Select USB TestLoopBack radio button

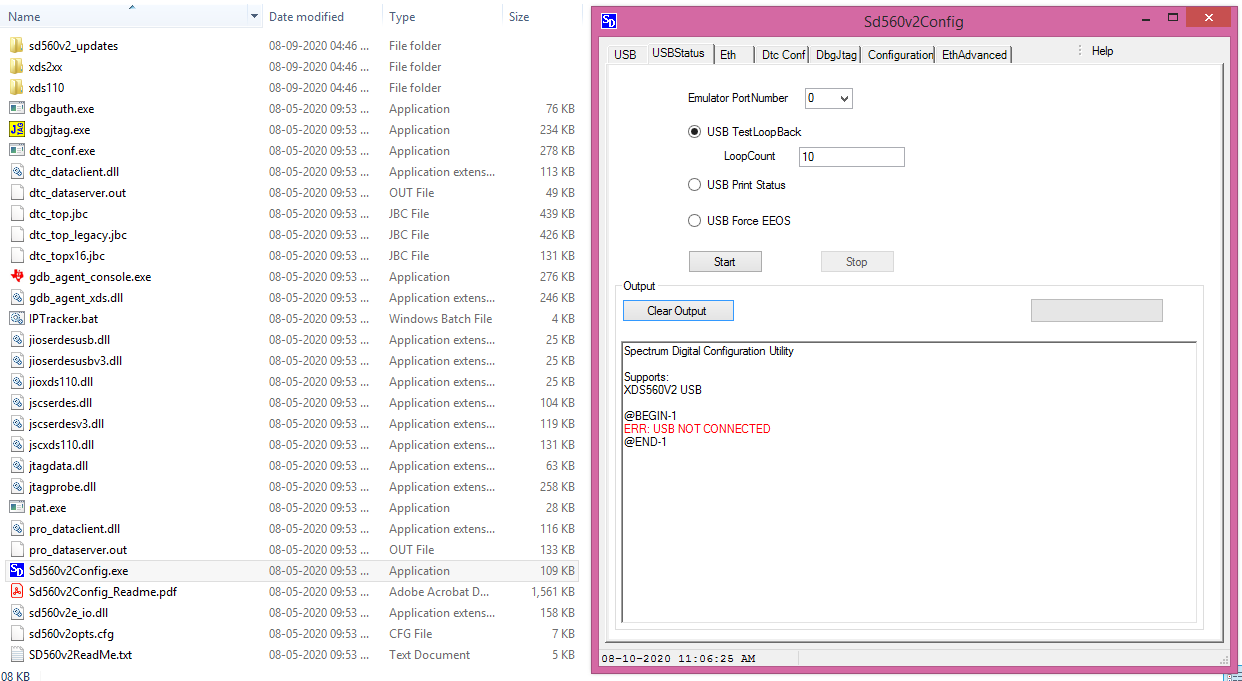click(x=695, y=132)
